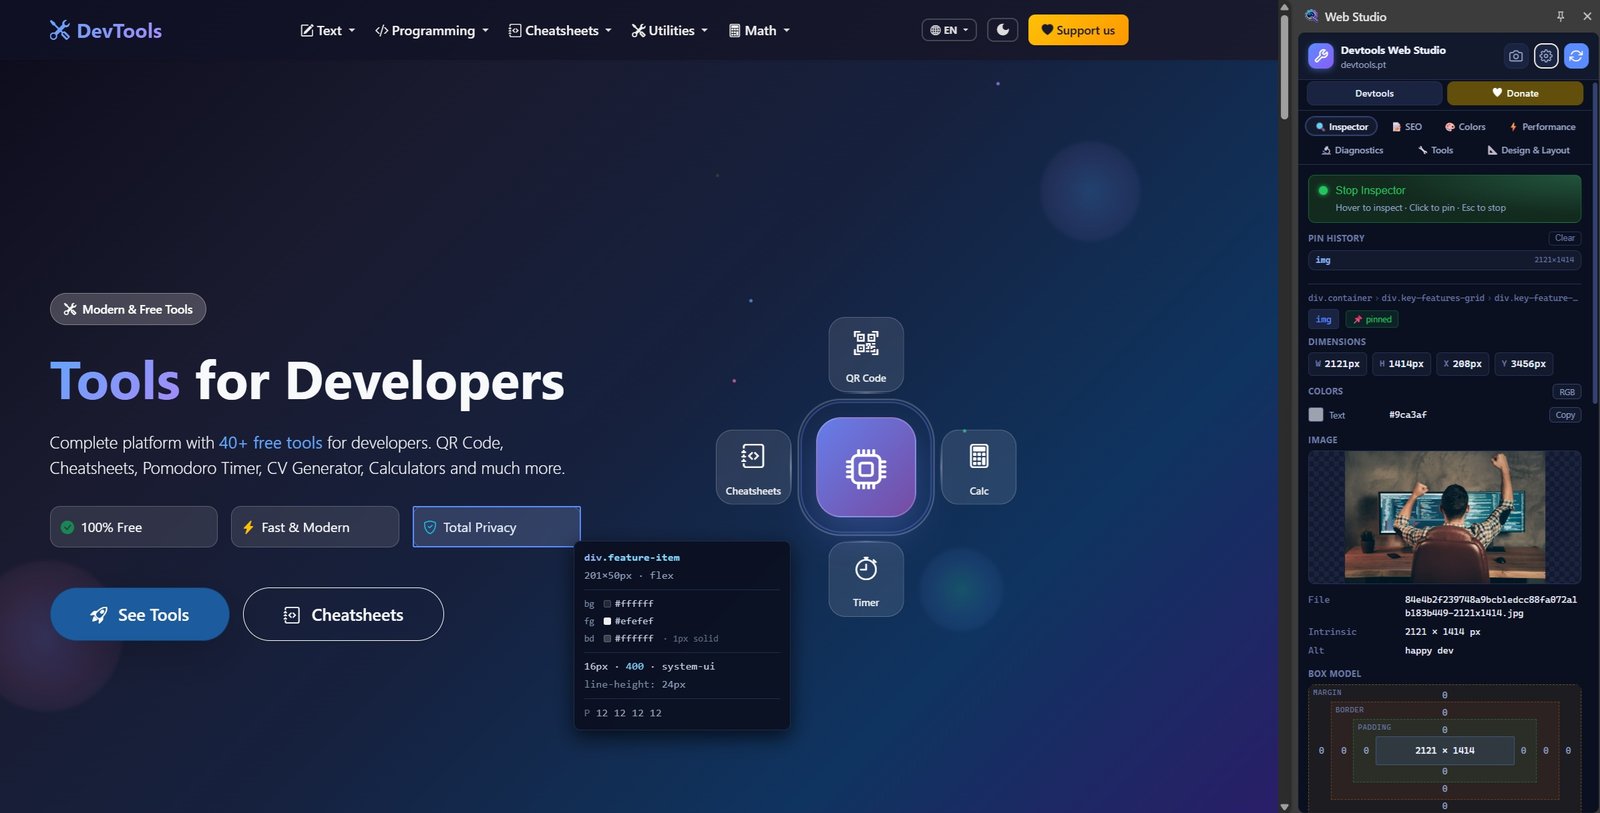Click the central chip processor icon
This screenshot has width=1600, height=813.
(x=866, y=467)
